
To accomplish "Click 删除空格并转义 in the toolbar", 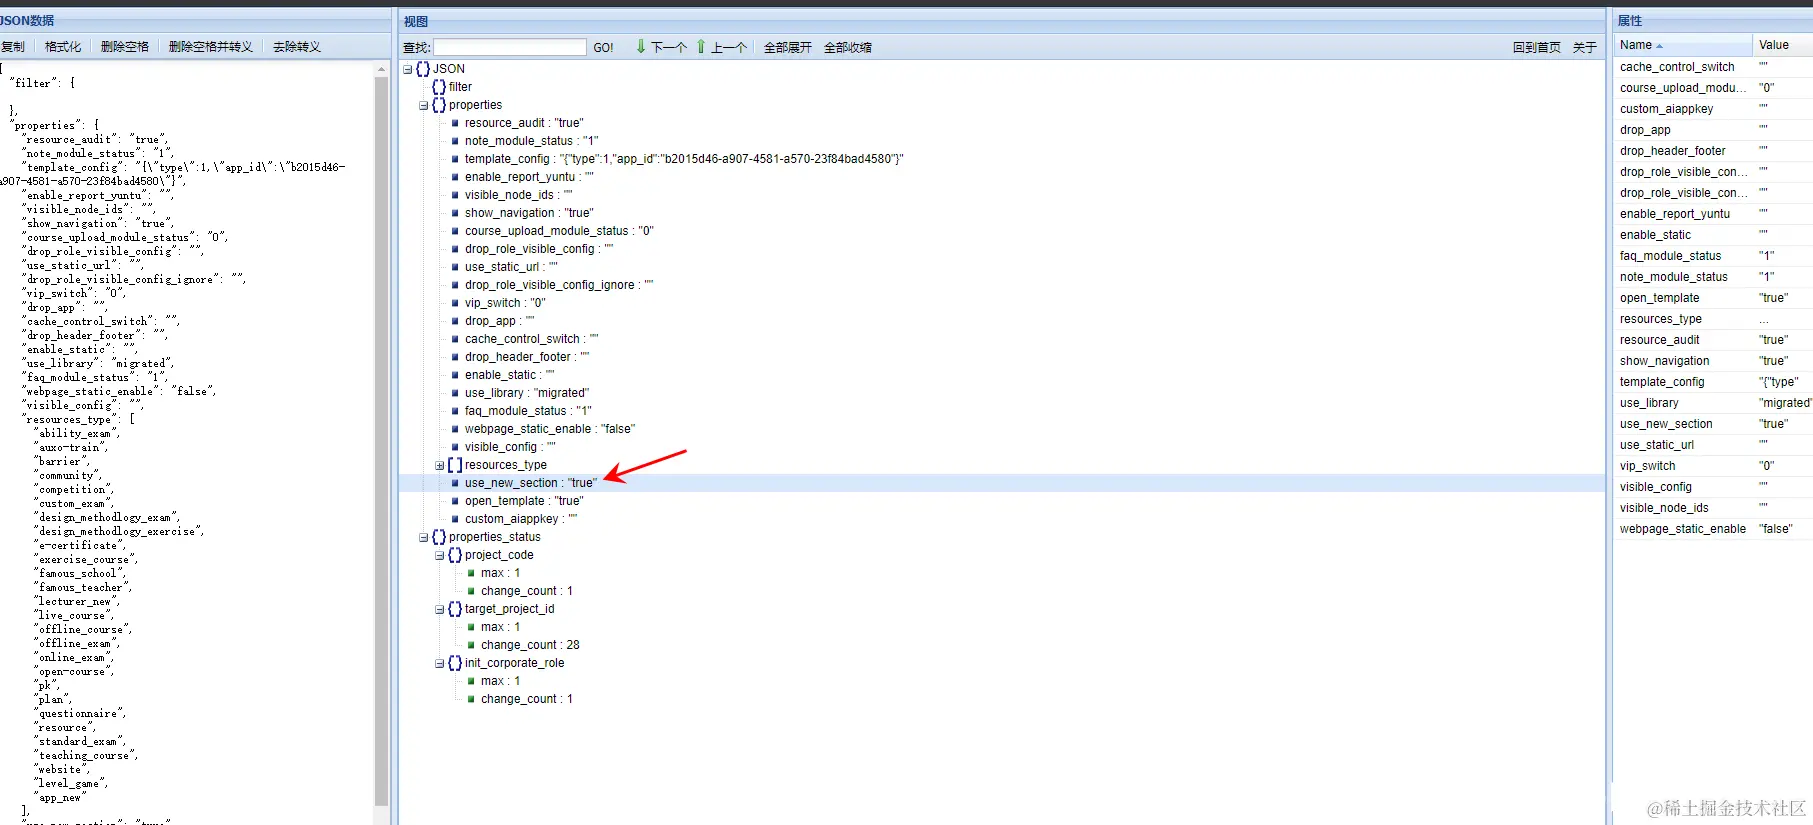I will 211,47.
